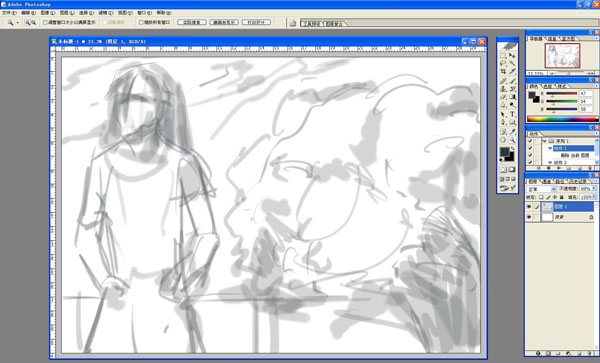The height and width of the screenshot is (363, 600).
Task: Open the 滤镜 (Filter) menu
Action: click(106, 13)
